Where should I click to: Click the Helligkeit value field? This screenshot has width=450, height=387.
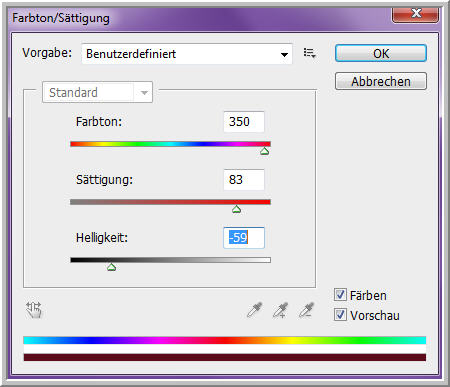(x=244, y=238)
